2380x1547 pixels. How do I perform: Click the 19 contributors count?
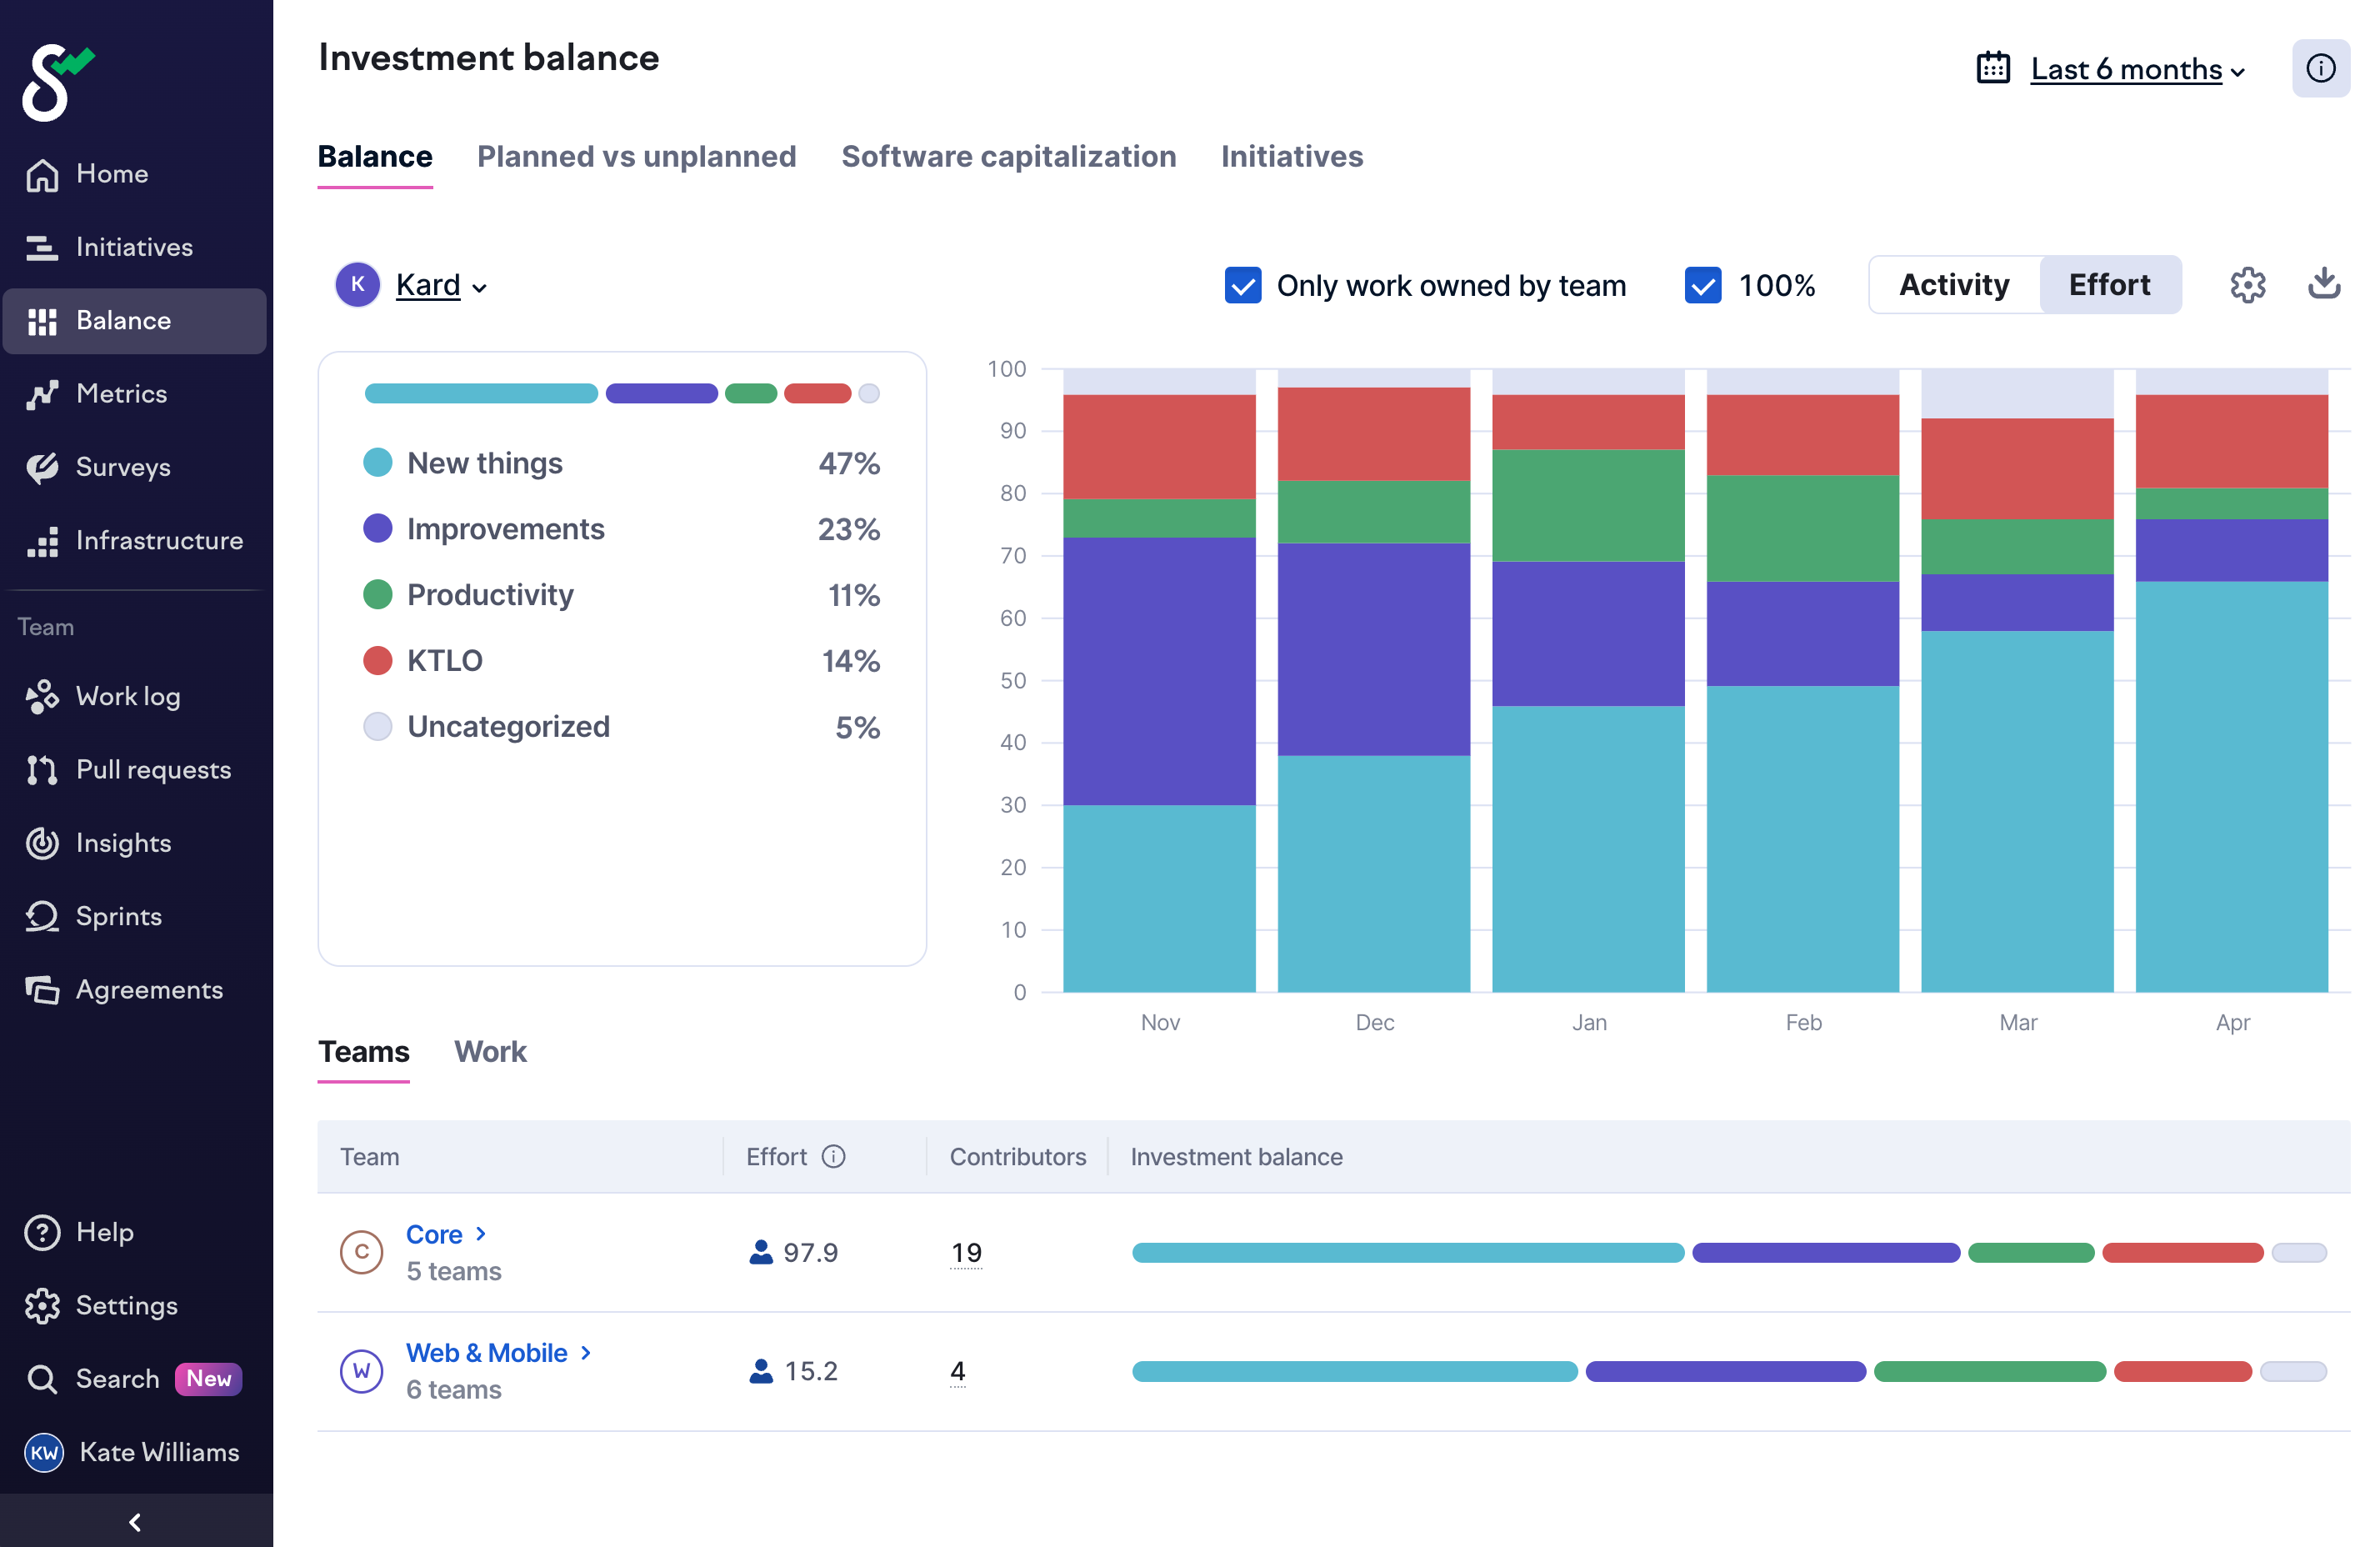(966, 1252)
